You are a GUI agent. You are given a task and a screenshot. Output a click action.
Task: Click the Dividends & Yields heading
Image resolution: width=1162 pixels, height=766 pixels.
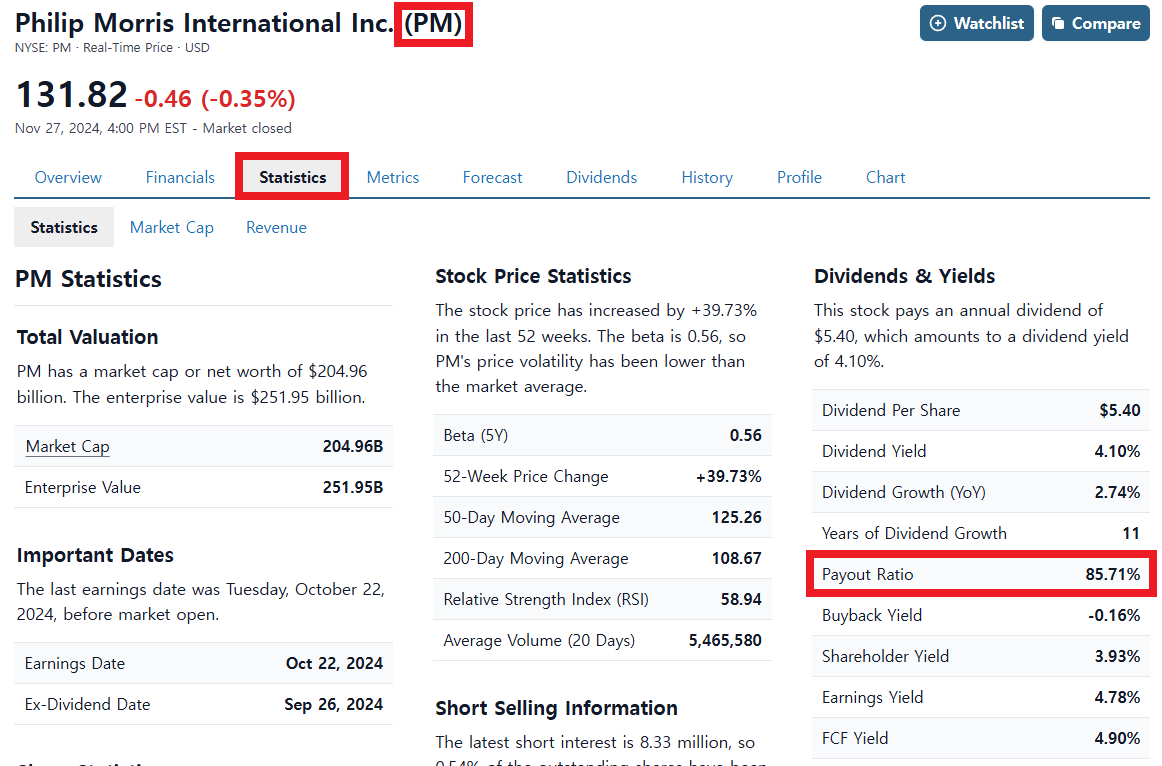point(905,276)
